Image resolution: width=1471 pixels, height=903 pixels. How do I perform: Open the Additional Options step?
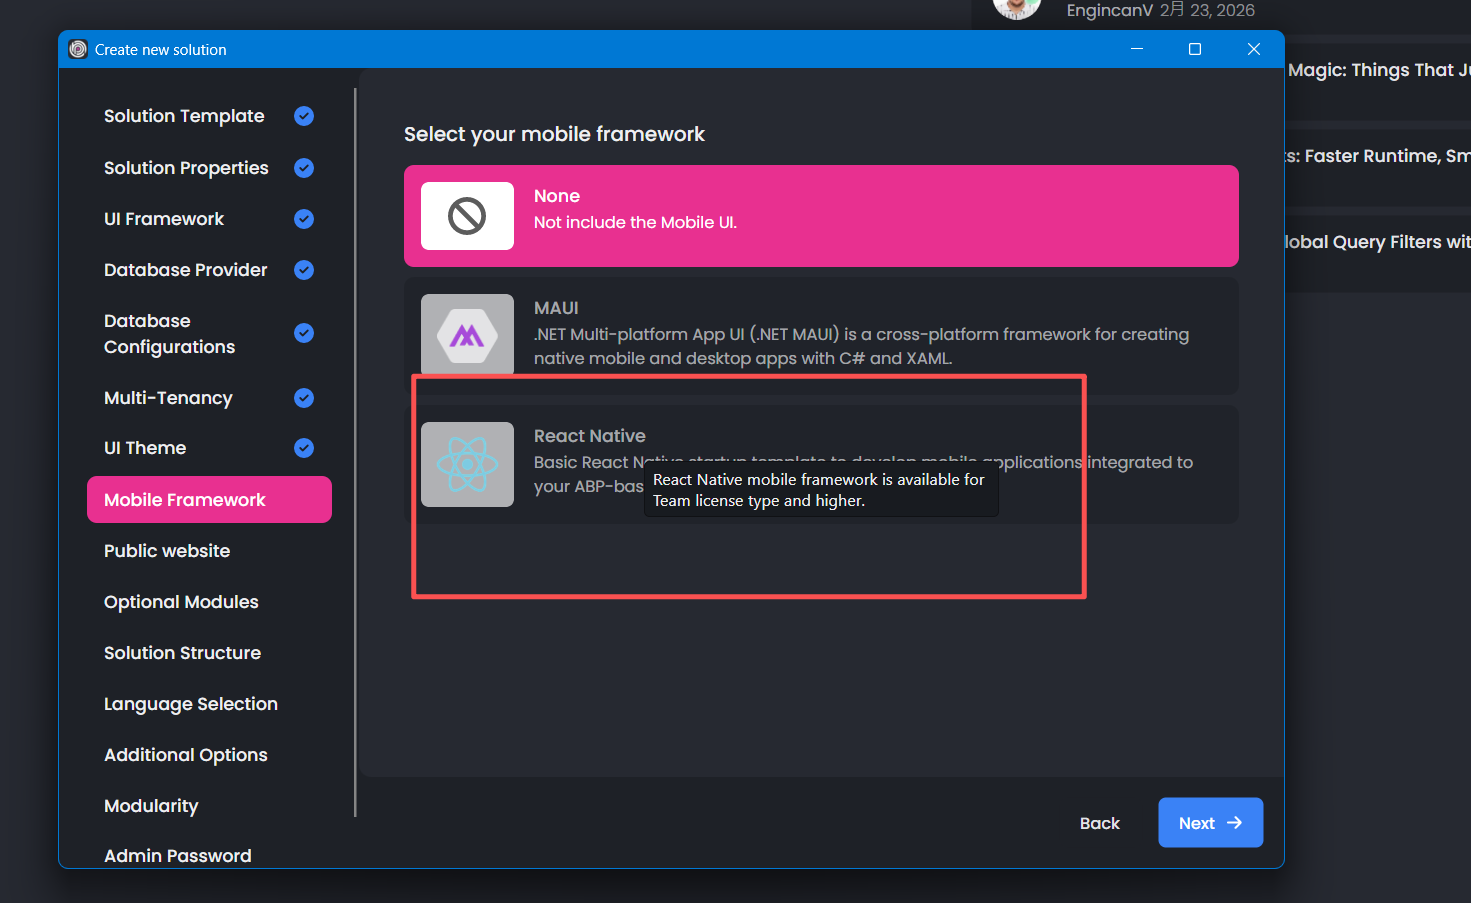pos(185,755)
